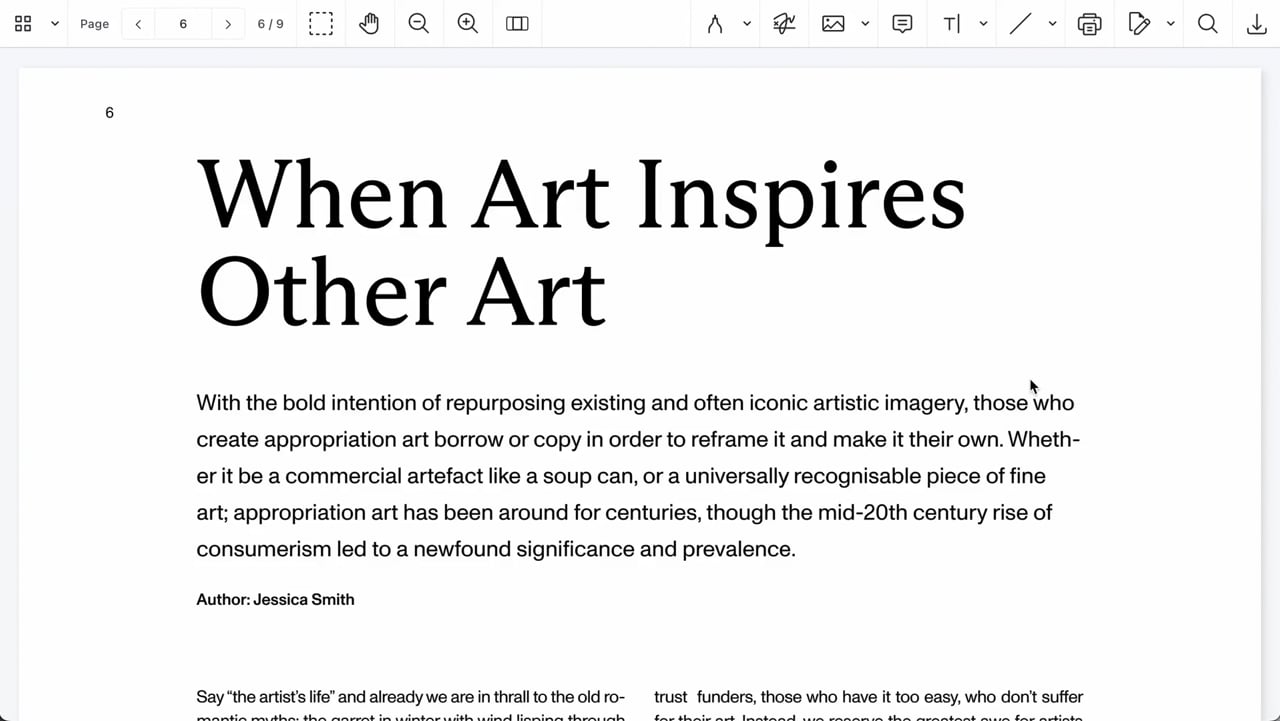Click the "Page" label in toolbar
Viewport: 1280px width, 721px height.
pos(94,24)
